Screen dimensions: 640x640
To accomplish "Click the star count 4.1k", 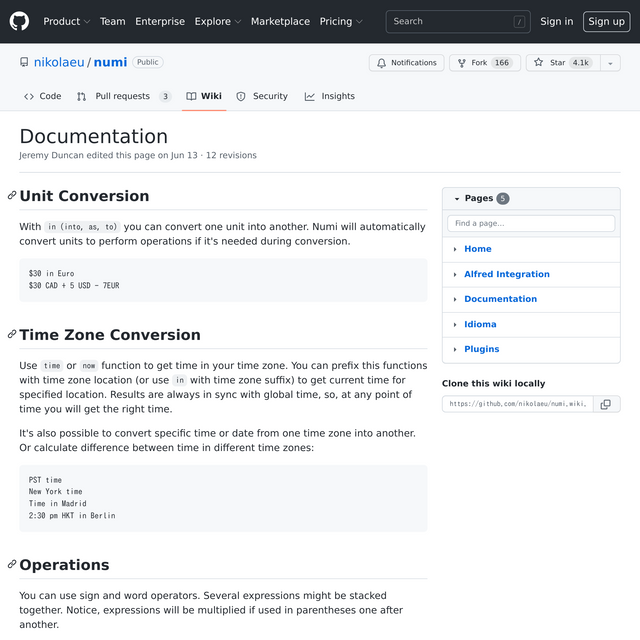I will pyautogui.click(x=580, y=63).
